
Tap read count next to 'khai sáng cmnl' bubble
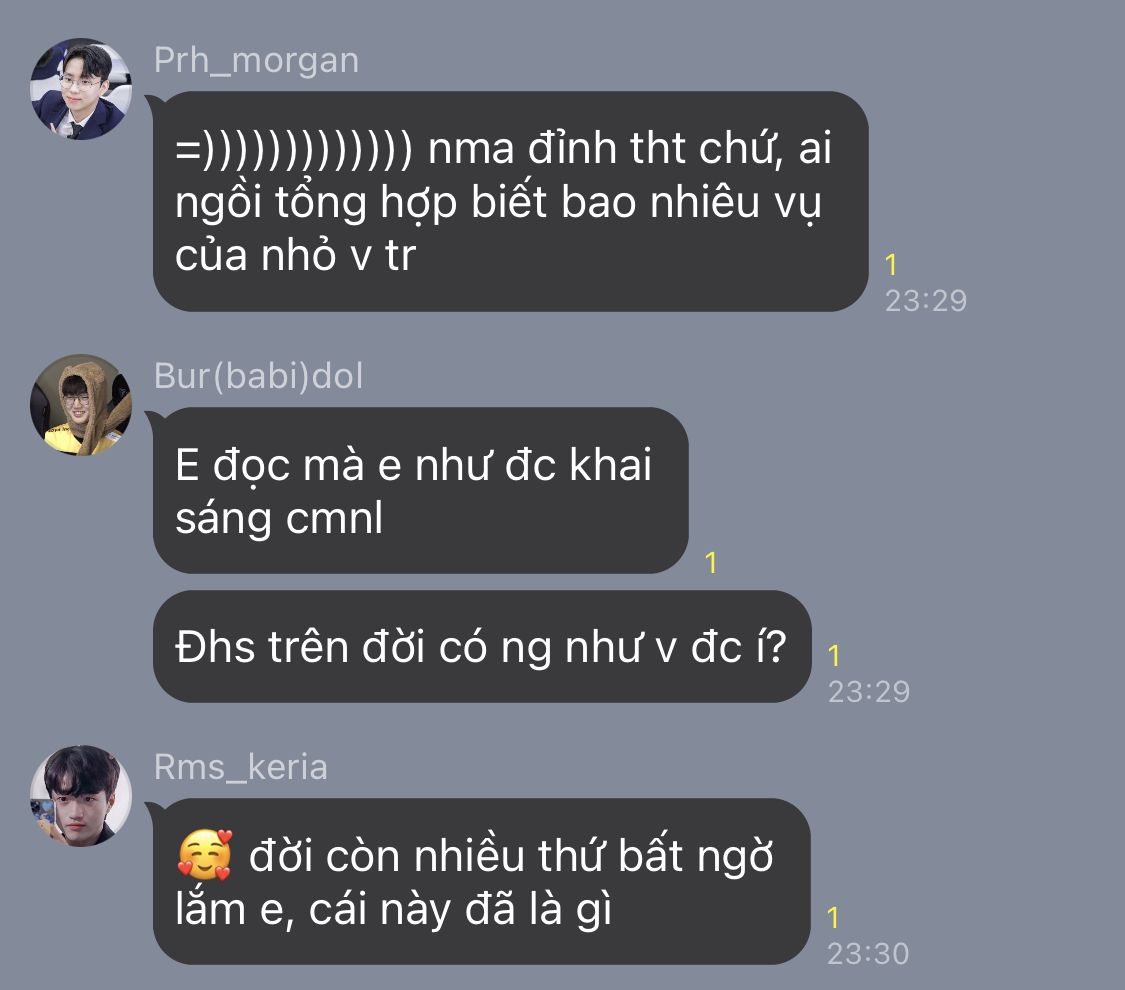point(711,563)
